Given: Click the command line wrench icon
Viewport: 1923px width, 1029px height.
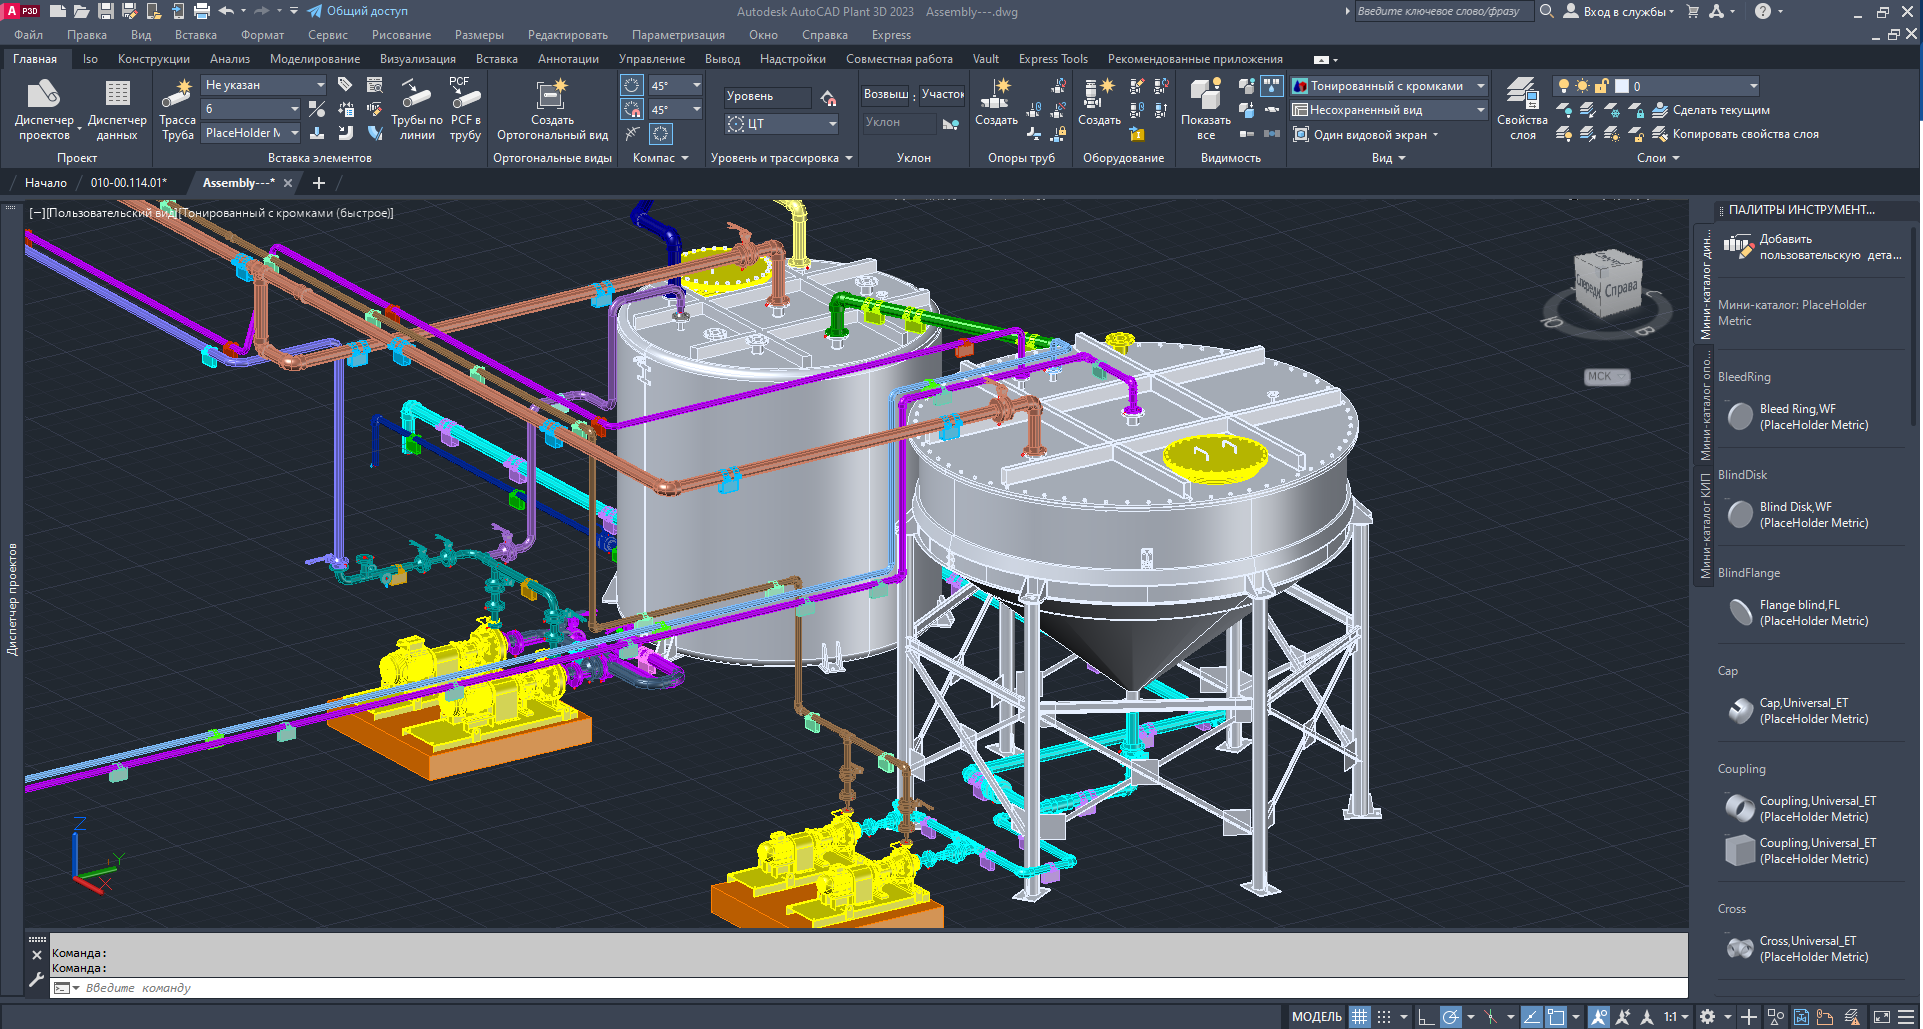Looking at the screenshot, I should tap(37, 980).
